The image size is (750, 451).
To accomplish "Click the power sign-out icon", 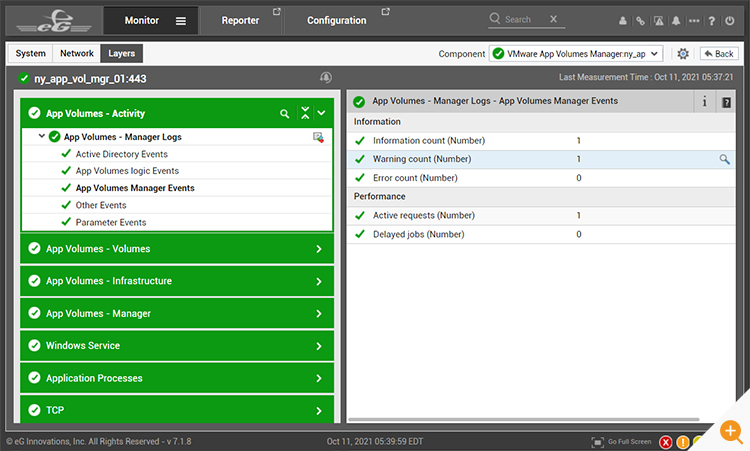I will tap(729, 21).
